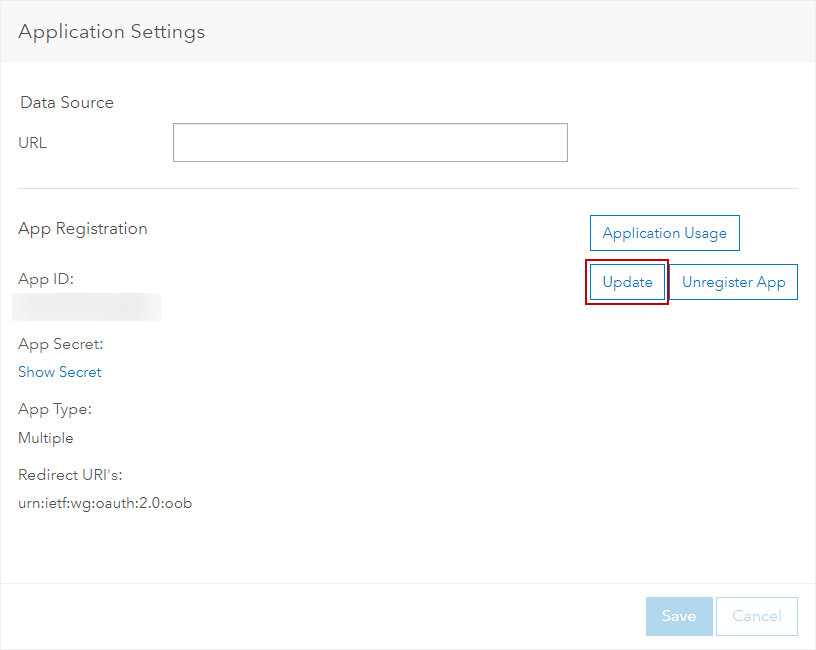The width and height of the screenshot is (816, 650).
Task: Cancel the Application Settings dialog
Action: click(x=756, y=616)
